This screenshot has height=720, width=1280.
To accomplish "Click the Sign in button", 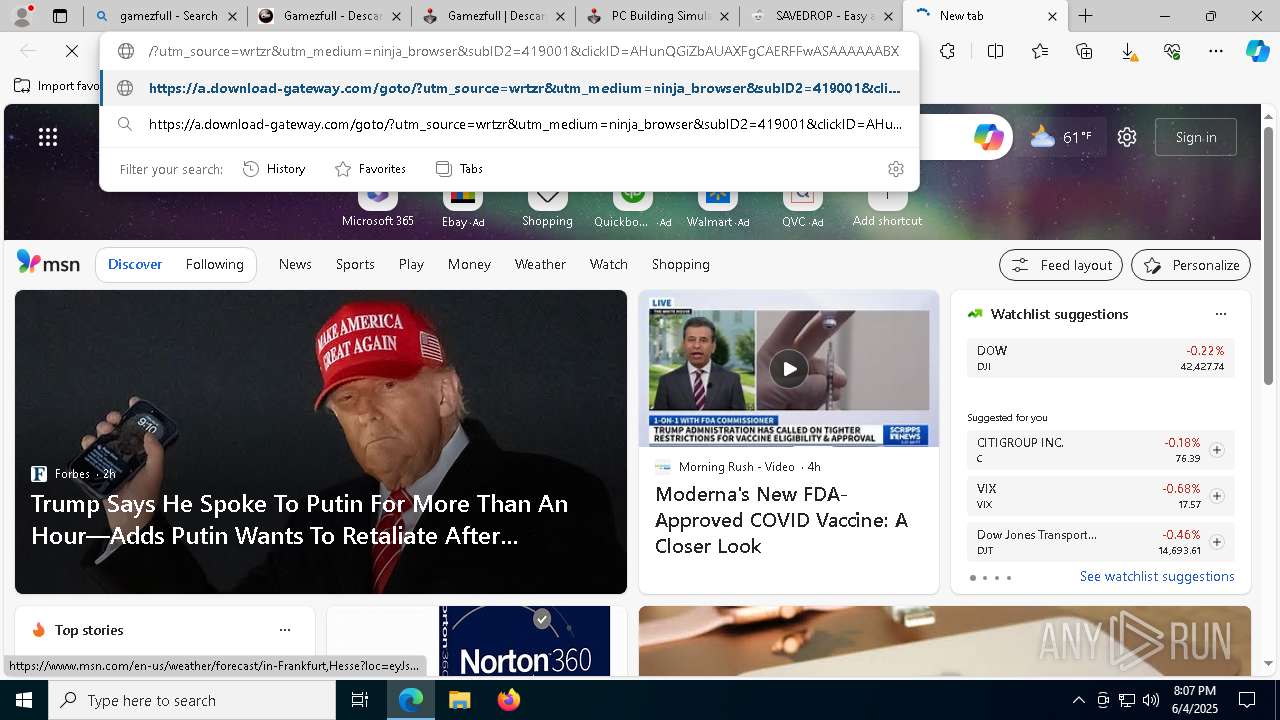I will coord(1196,137).
